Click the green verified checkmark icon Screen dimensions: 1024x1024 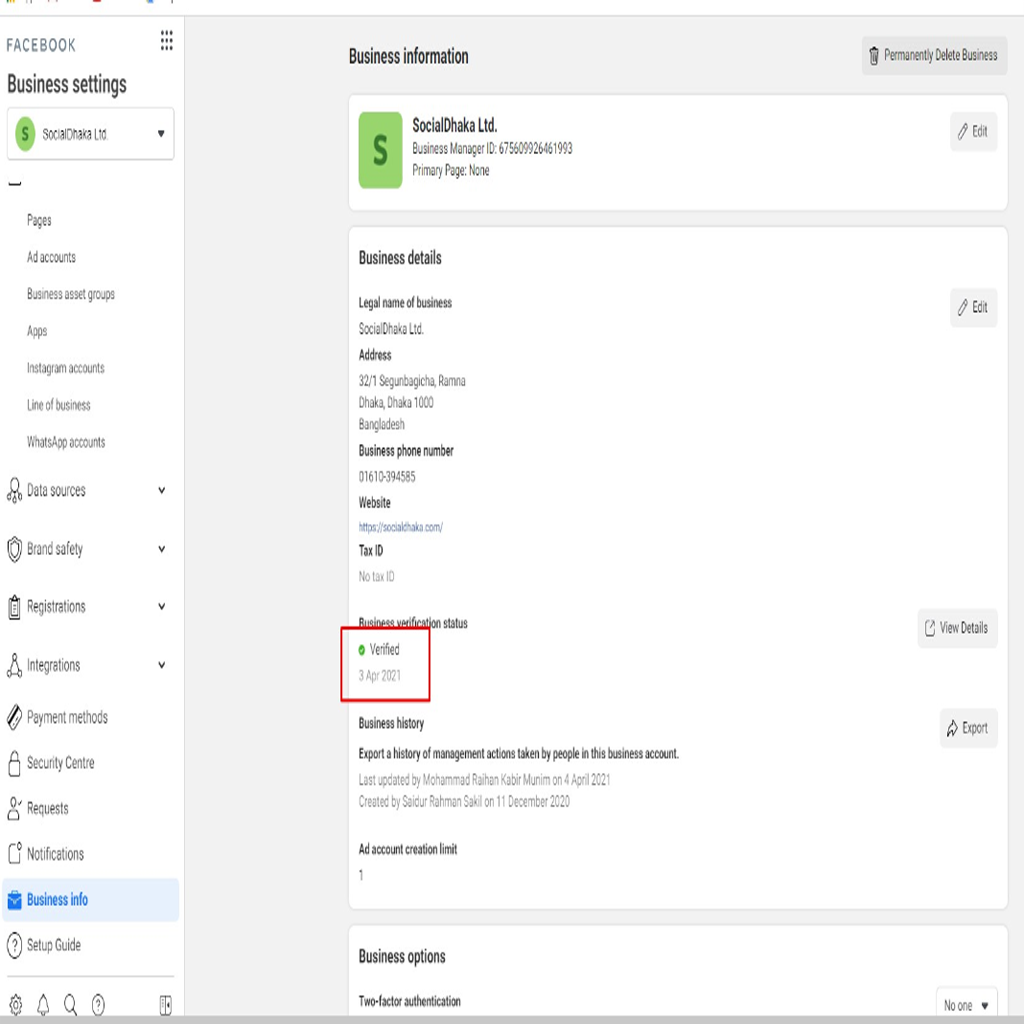click(x=362, y=650)
